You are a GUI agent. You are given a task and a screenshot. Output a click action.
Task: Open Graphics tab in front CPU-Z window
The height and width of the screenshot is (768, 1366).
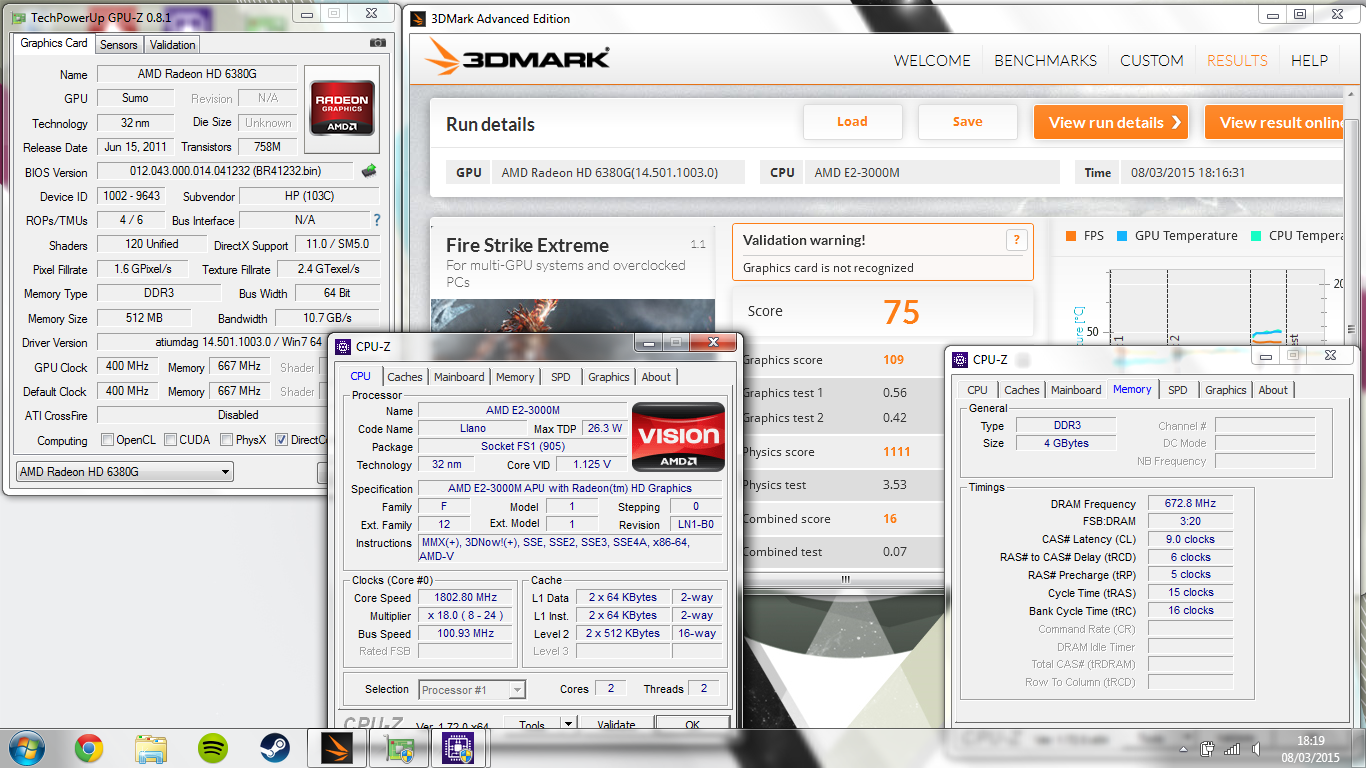coord(609,377)
